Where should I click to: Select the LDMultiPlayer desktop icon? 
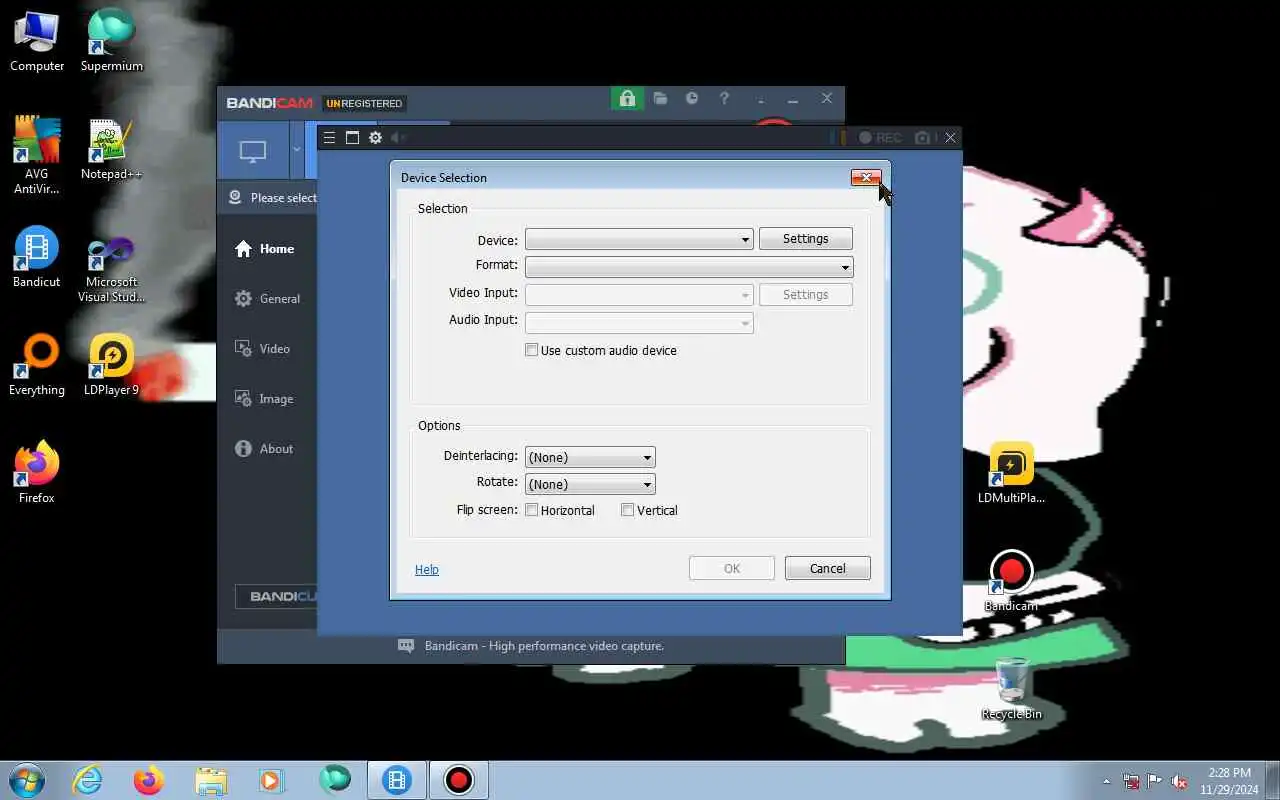[x=1012, y=473]
